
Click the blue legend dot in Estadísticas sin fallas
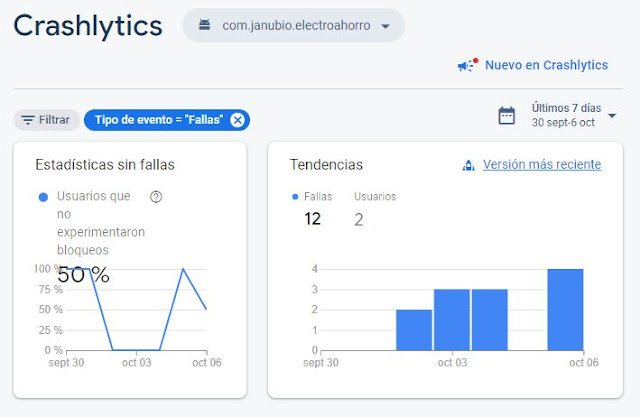43,197
